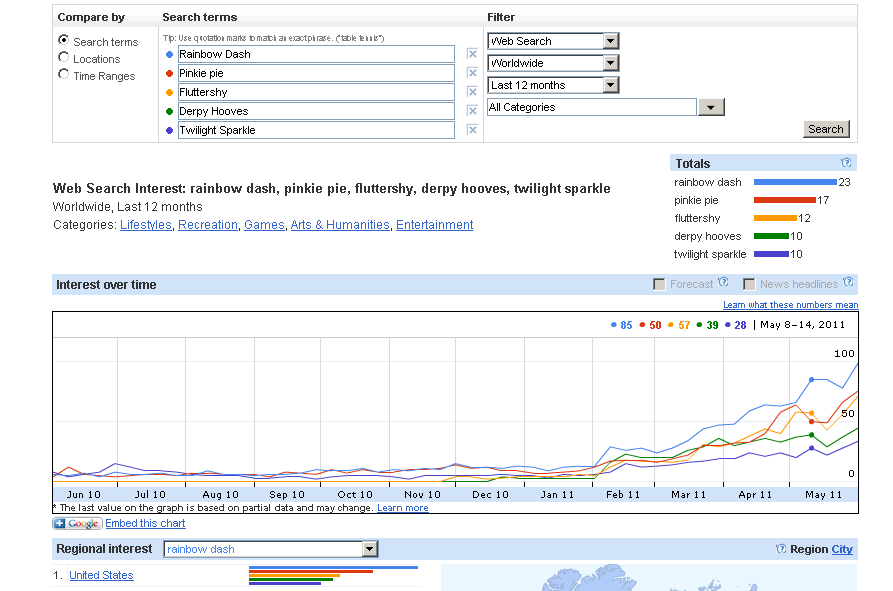
Task: Expand the All Categories dropdown arrow
Action: (x=711, y=107)
